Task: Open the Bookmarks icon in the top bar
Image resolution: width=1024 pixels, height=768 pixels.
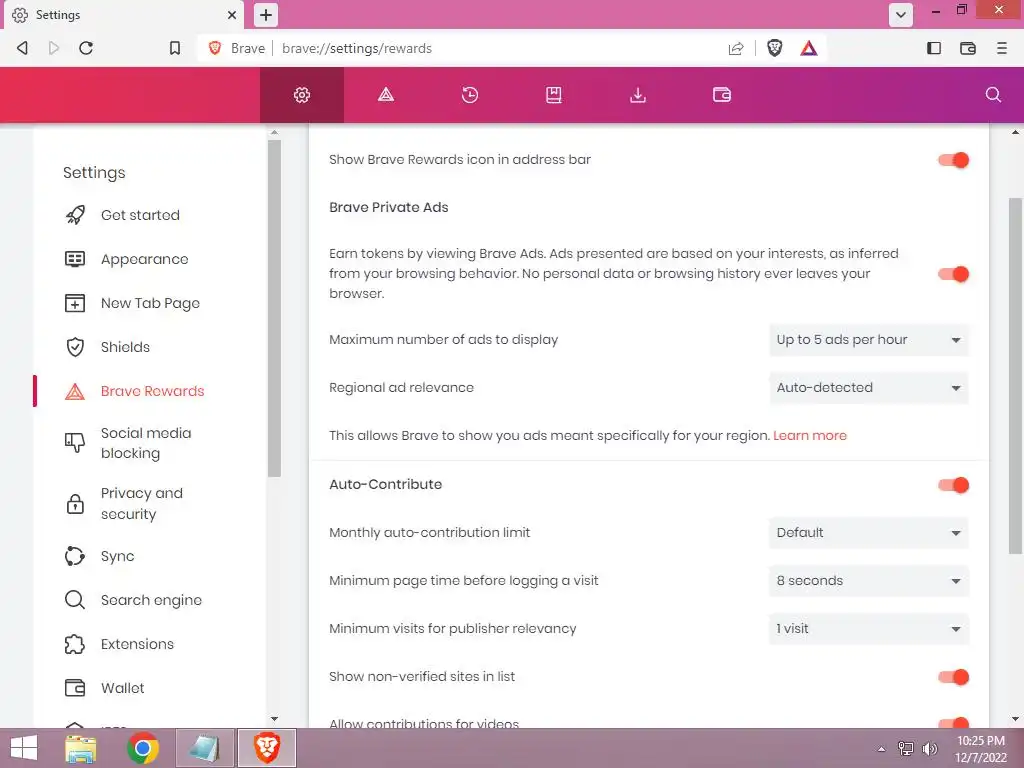Action: click(554, 95)
